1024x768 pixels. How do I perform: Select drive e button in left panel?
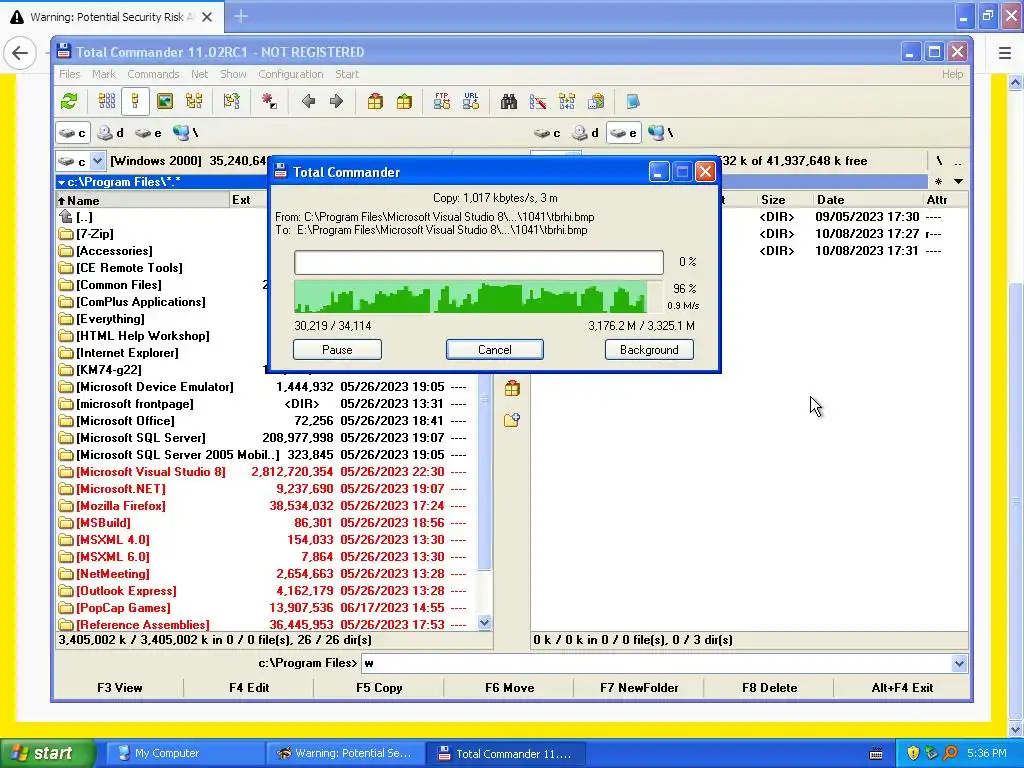[148, 133]
